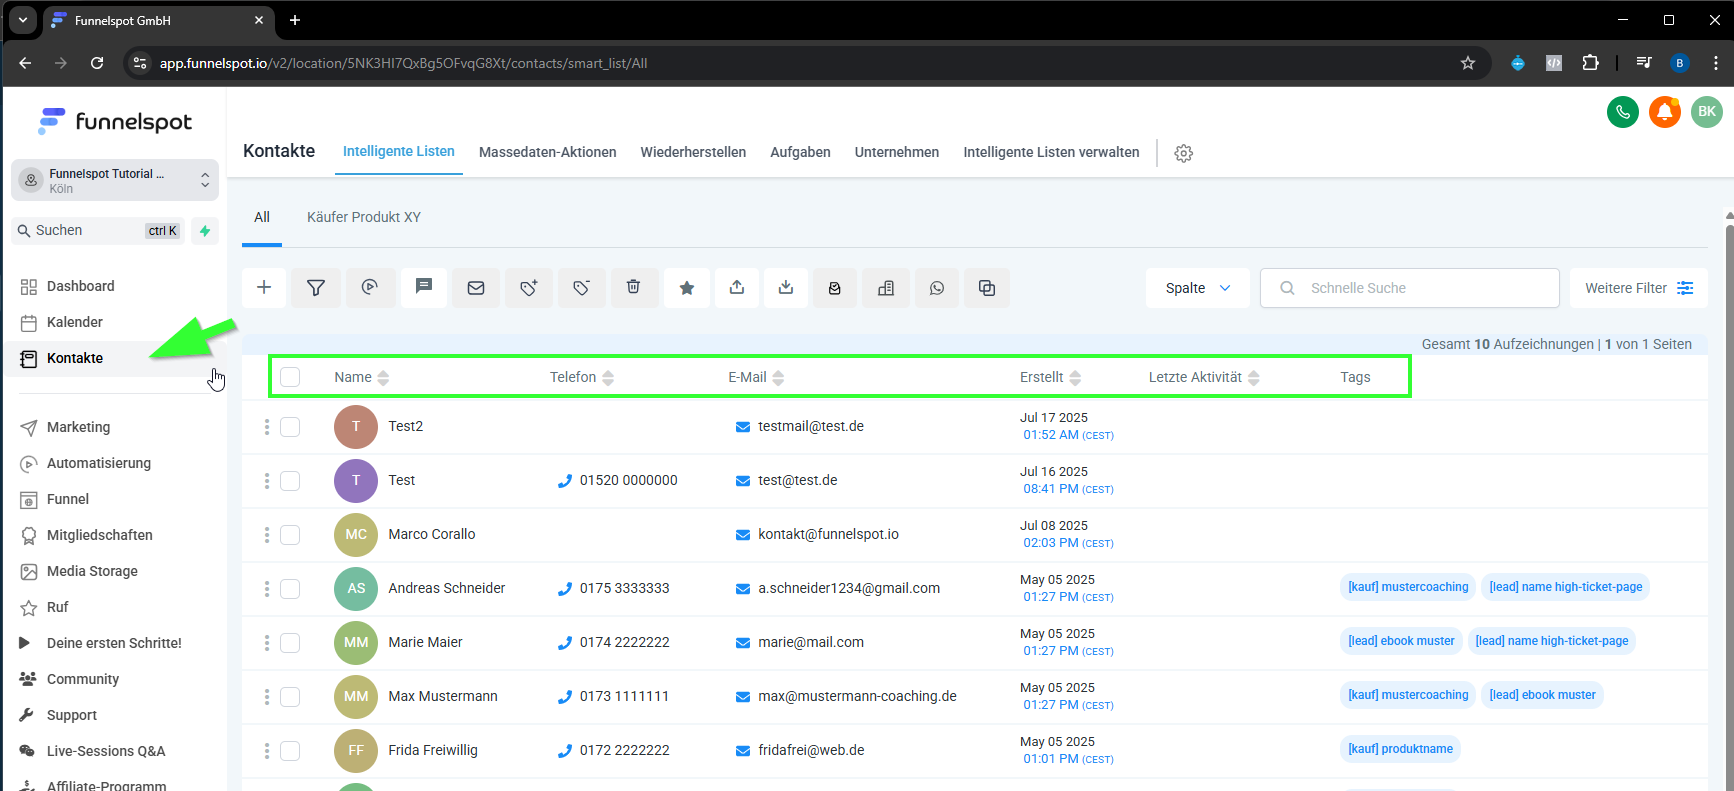Open the Wiederherstellen tab

(x=693, y=152)
